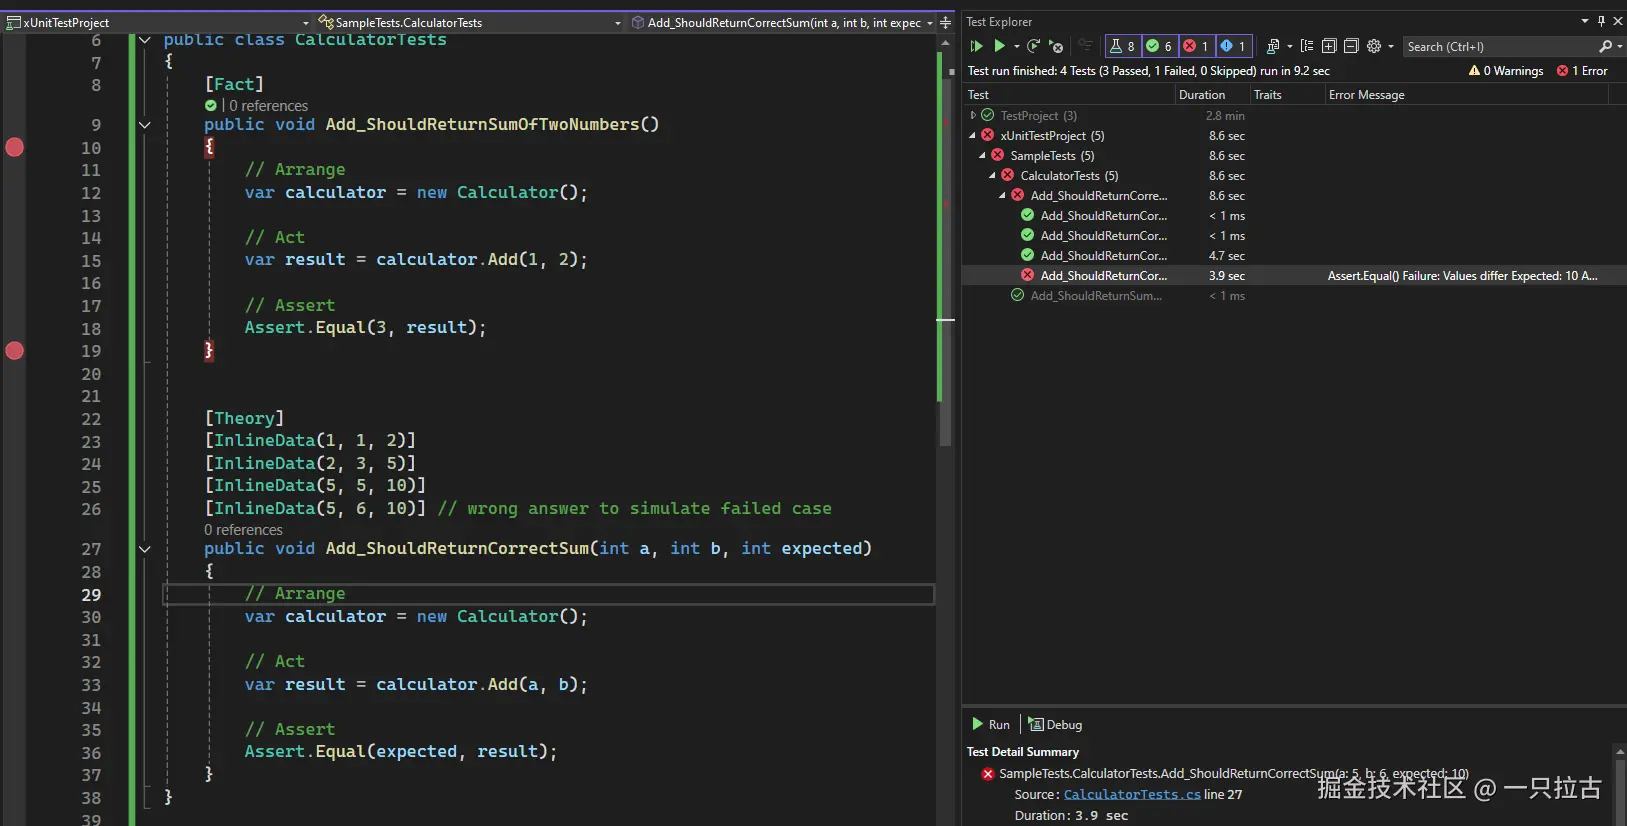Collapse the CalculatorTests class outline
This screenshot has height=826, width=1627.
pyautogui.click(x=145, y=40)
